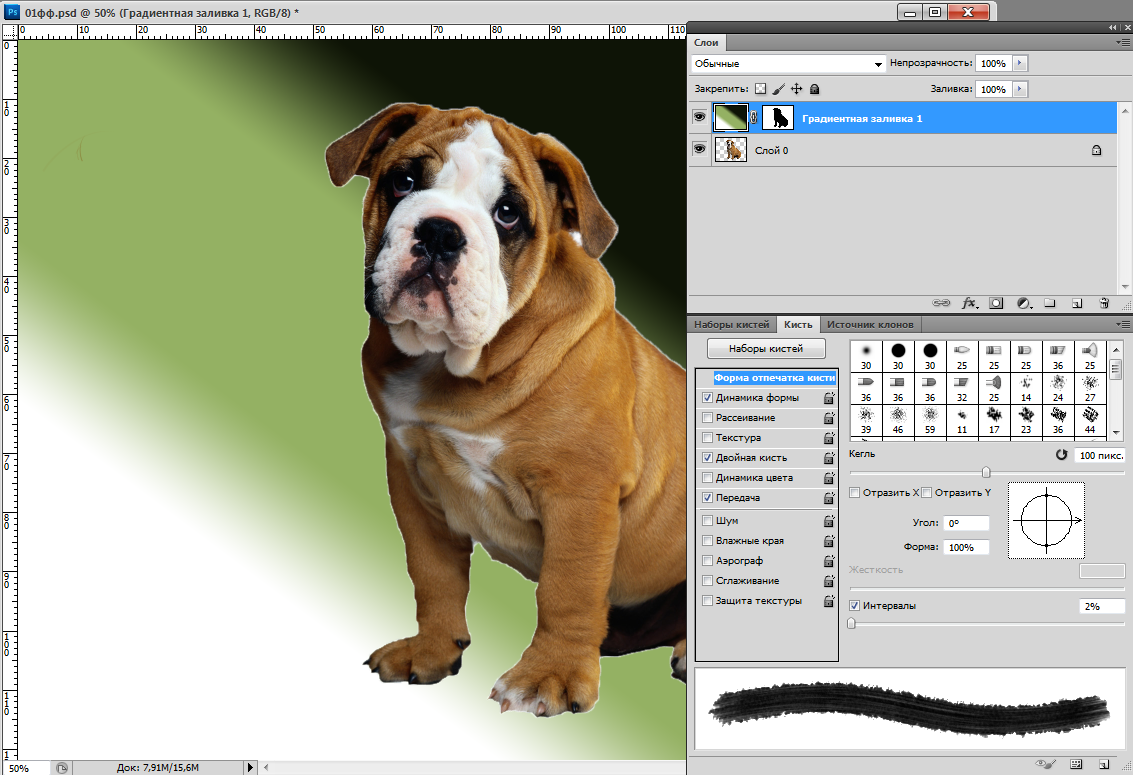The image size is (1133, 775).
Task: Toggle bristle brush preview eye-brush icon
Action: click(x=1045, y=763)
